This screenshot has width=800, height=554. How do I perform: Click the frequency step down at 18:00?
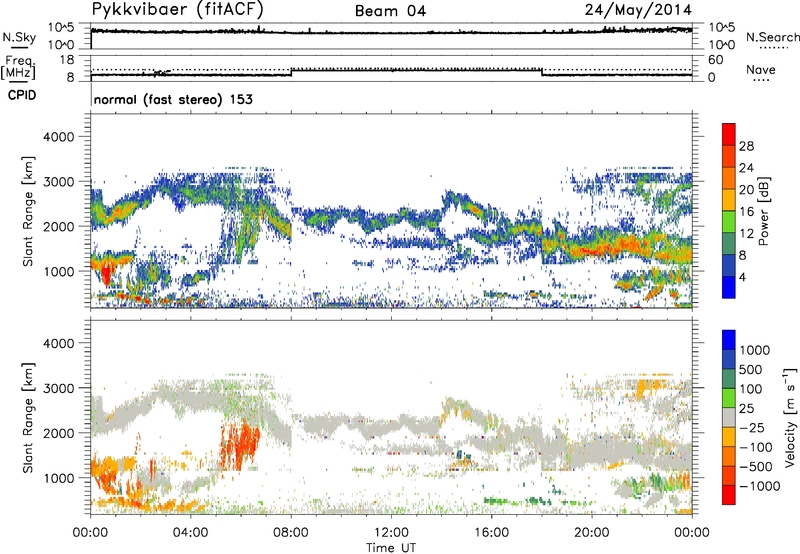(x=541, y=72)
